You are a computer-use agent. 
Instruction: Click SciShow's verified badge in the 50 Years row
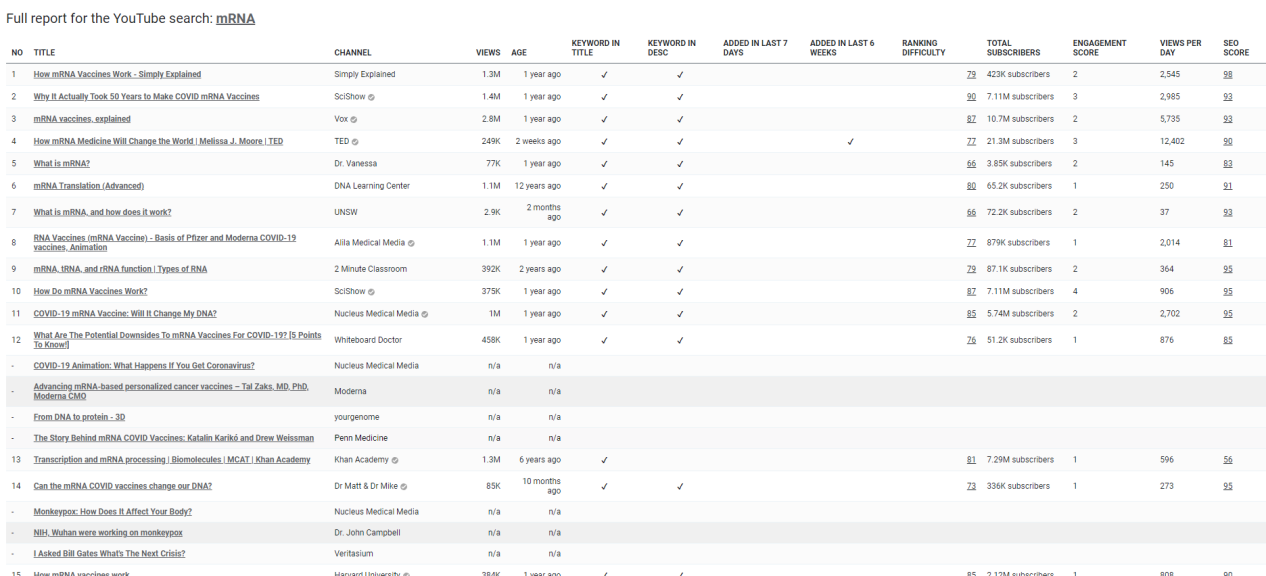tap(371, 97)
